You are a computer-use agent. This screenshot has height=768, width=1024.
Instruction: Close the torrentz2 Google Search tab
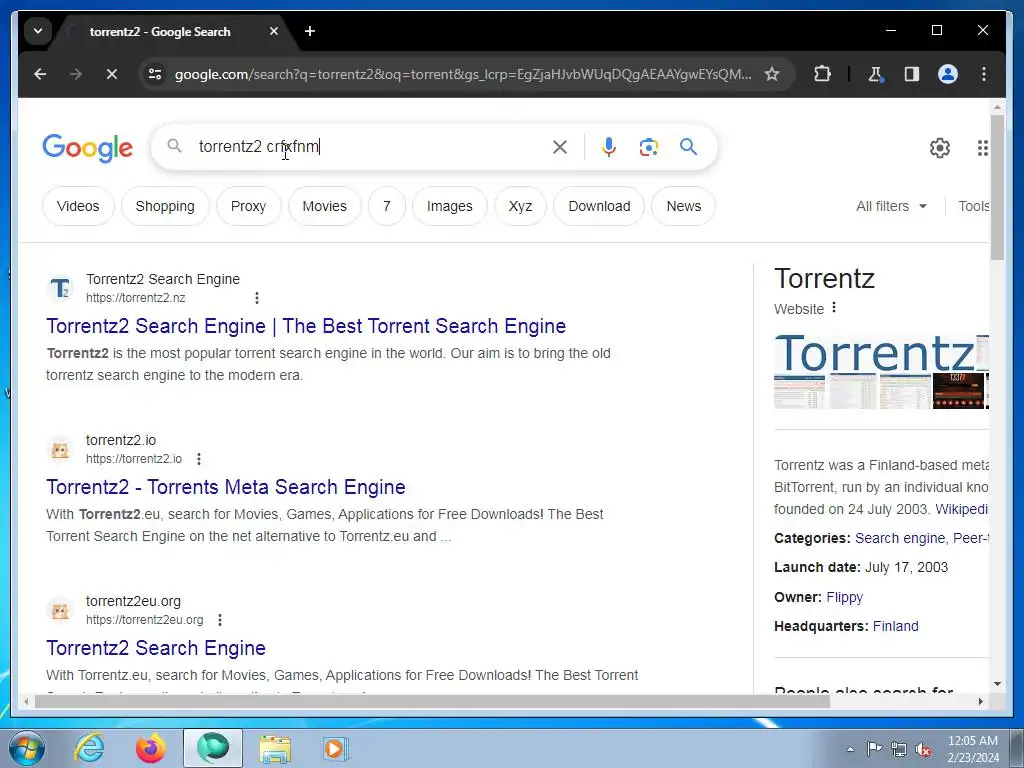pyautogui.click(x=274, y=31)
